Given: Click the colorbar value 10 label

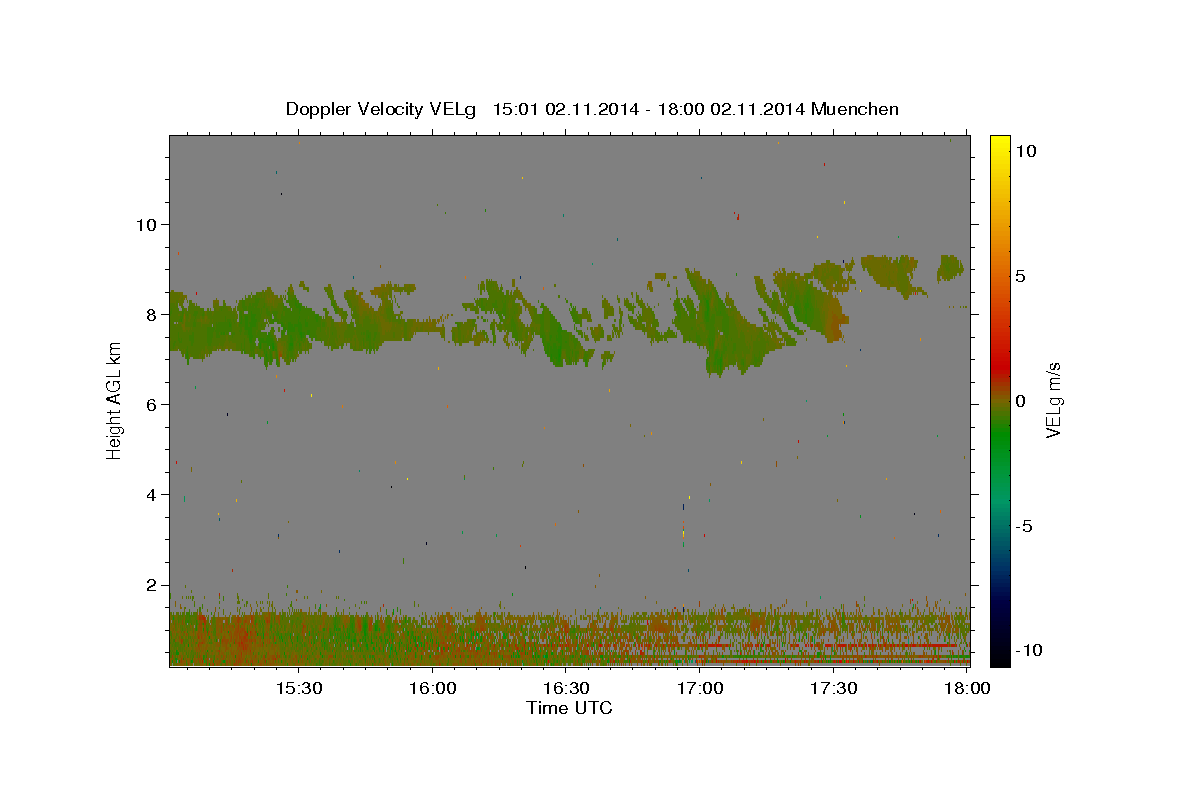Looking at the screenshot, I should click(x=1025, y=151).
